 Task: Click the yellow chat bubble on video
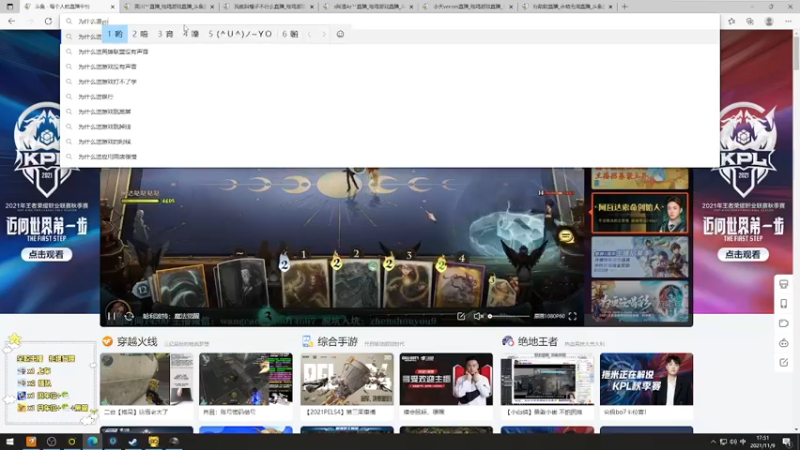(566, 236)
